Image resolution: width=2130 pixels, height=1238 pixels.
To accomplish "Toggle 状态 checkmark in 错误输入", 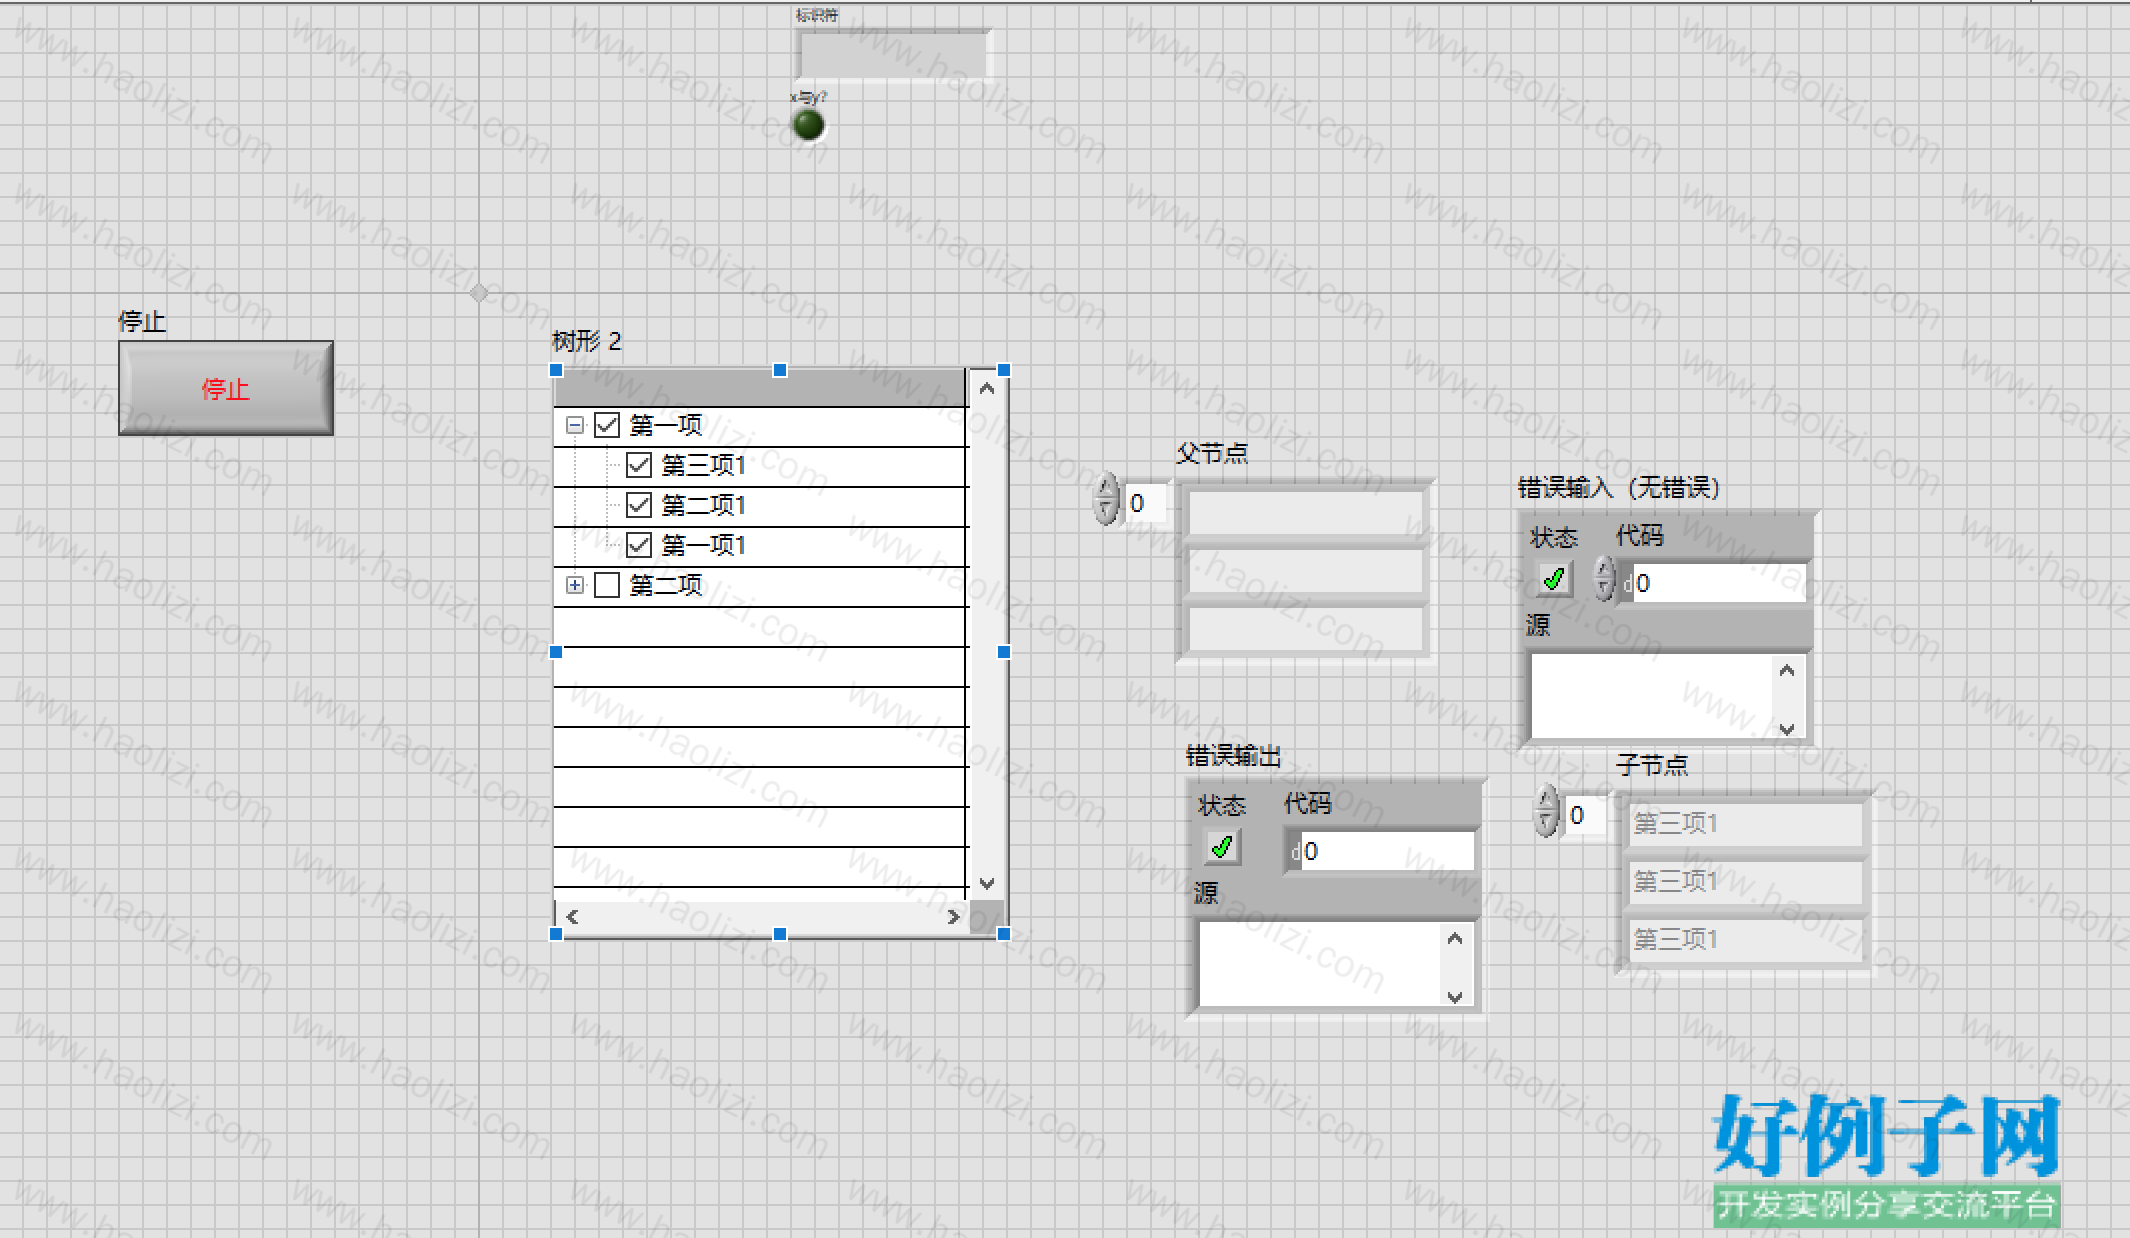I will pos(1554,579).
